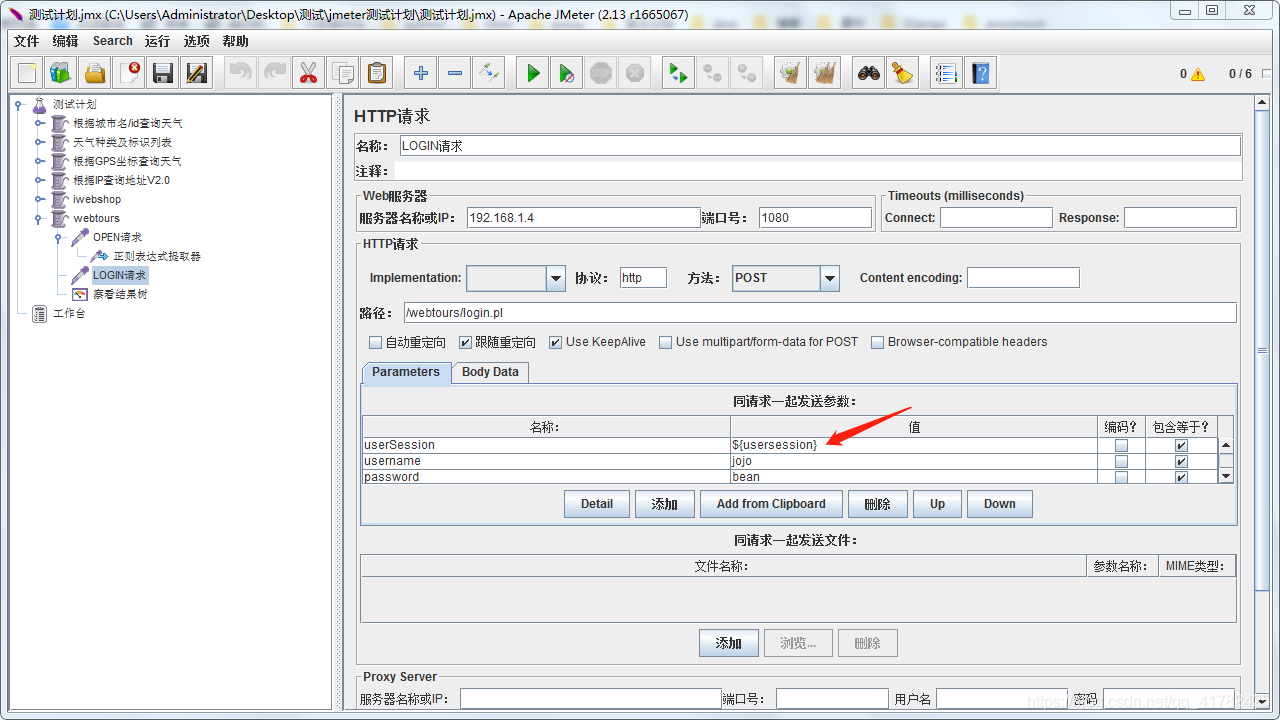Image resolution: width=1280 pixels, height=720 pixels.
Task: Click Save test plan as icon
Action: (x=197, y=73)
